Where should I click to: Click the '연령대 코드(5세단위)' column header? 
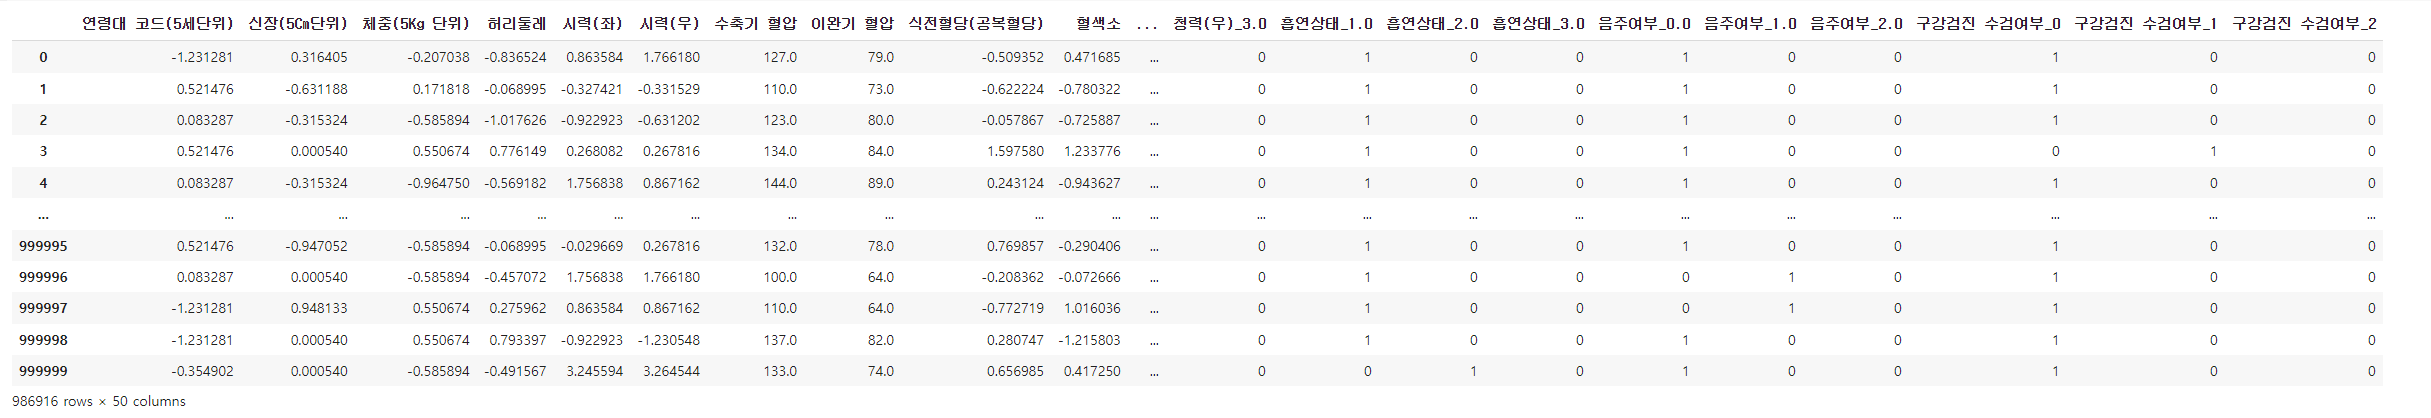(x=157, y=24)
